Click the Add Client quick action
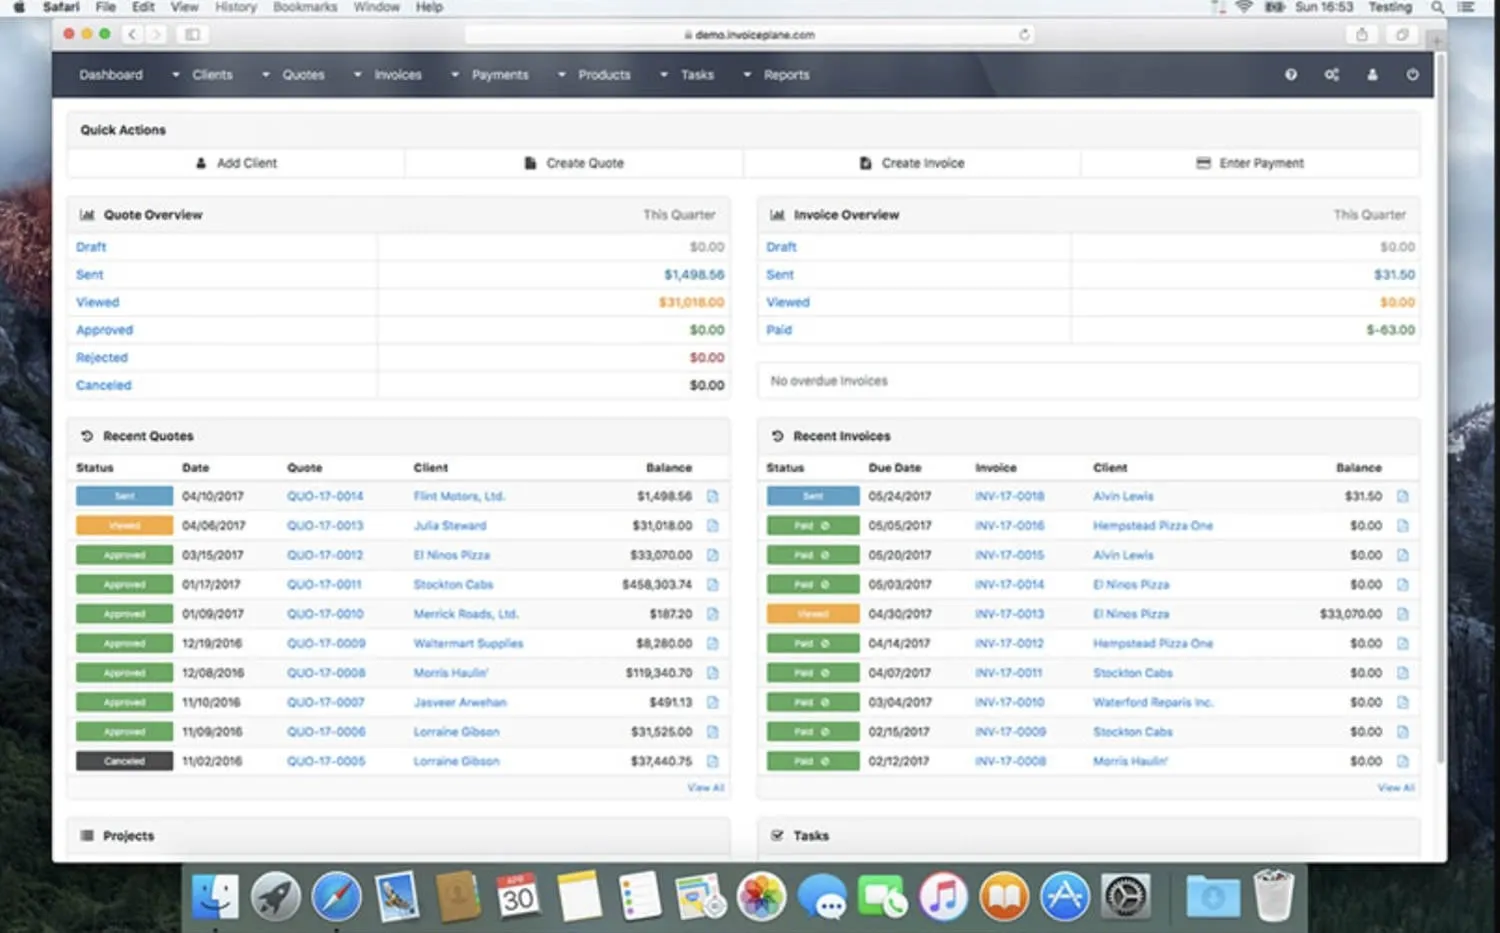This screenshot has height=933, width=1500. pyautogui.click(x=237, y=163)
